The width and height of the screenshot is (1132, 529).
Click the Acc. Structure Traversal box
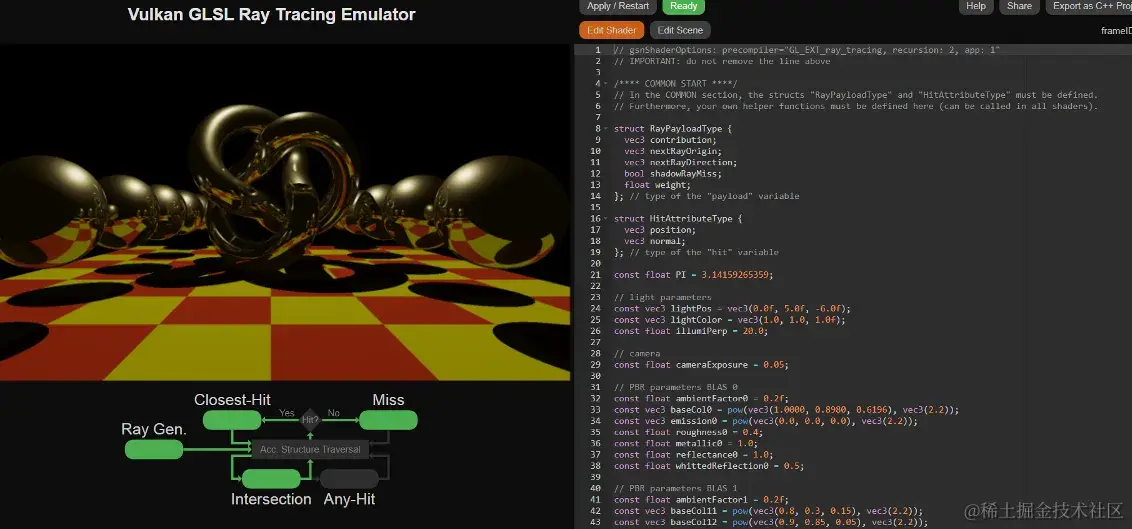coord(310,449)
